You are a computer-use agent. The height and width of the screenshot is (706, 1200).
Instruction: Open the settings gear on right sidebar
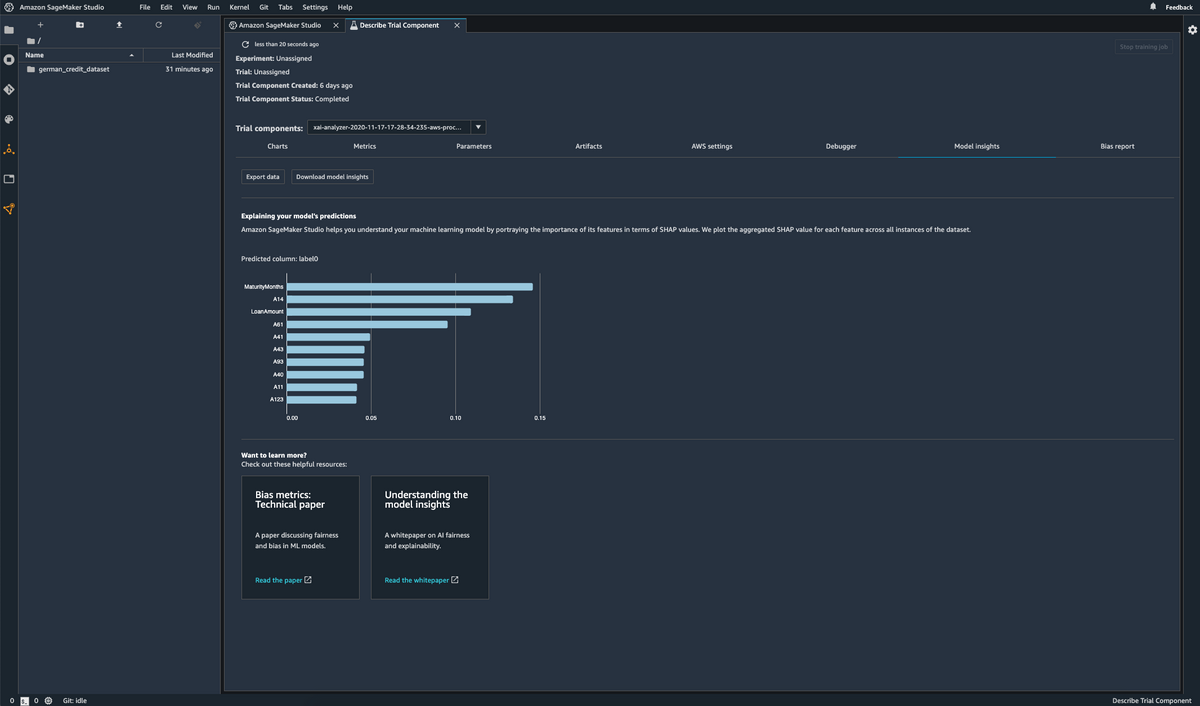1192,30
